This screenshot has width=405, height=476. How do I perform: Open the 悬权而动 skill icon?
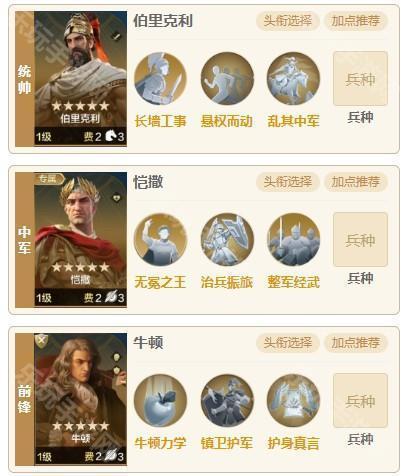coord(227,79)
